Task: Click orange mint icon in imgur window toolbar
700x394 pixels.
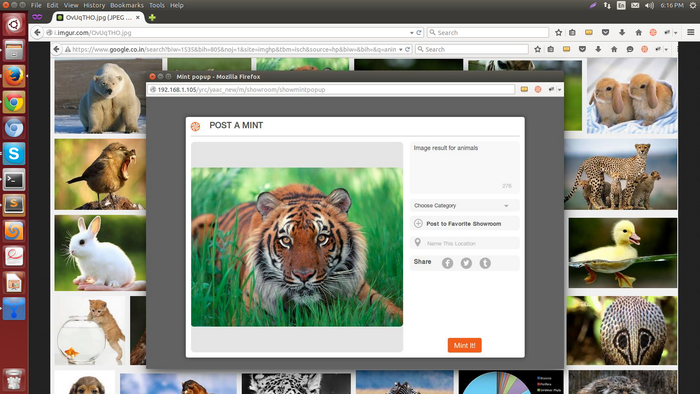Action: (653, 33)
